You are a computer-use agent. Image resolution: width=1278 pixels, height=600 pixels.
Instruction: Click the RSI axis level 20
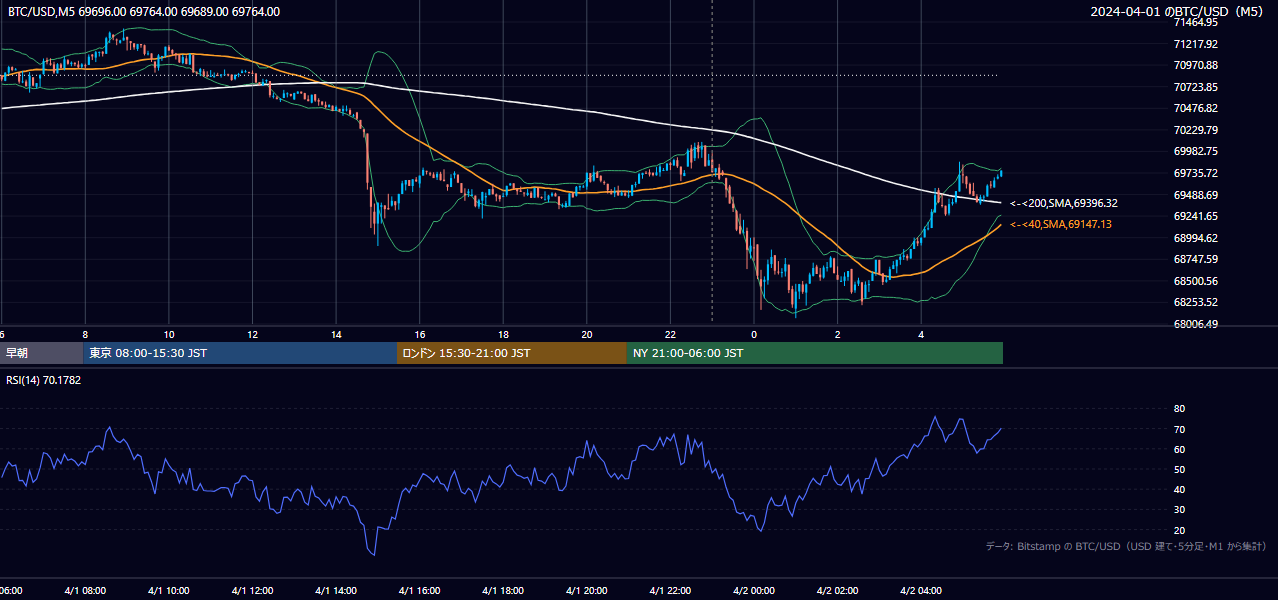[1179, 530]
